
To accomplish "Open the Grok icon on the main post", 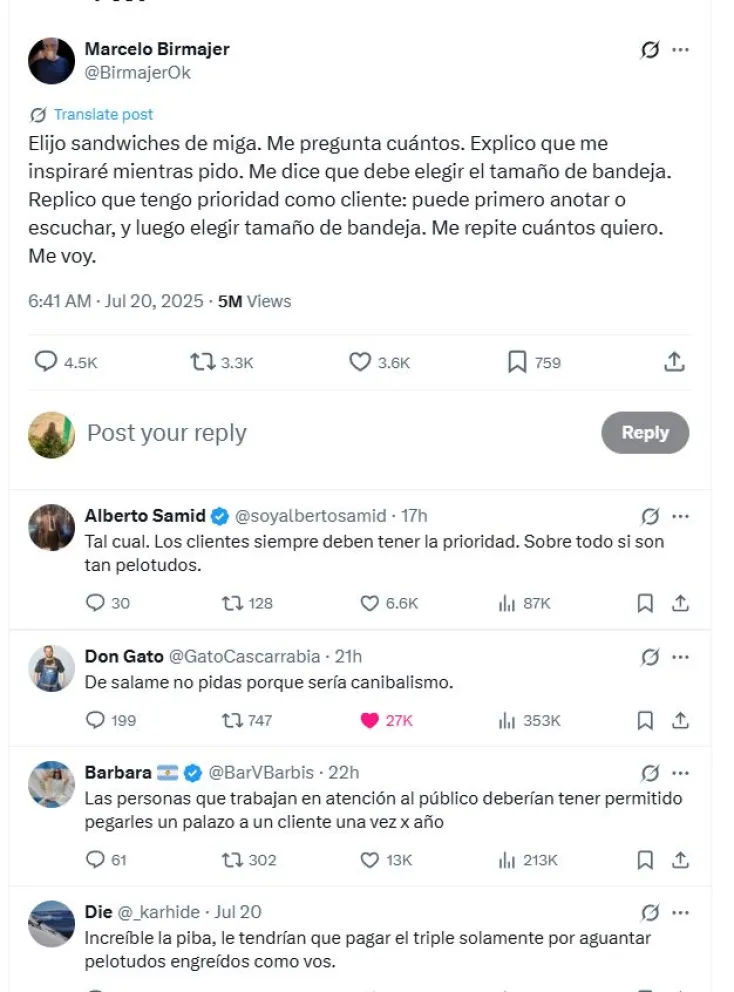I will pos(650,50).
